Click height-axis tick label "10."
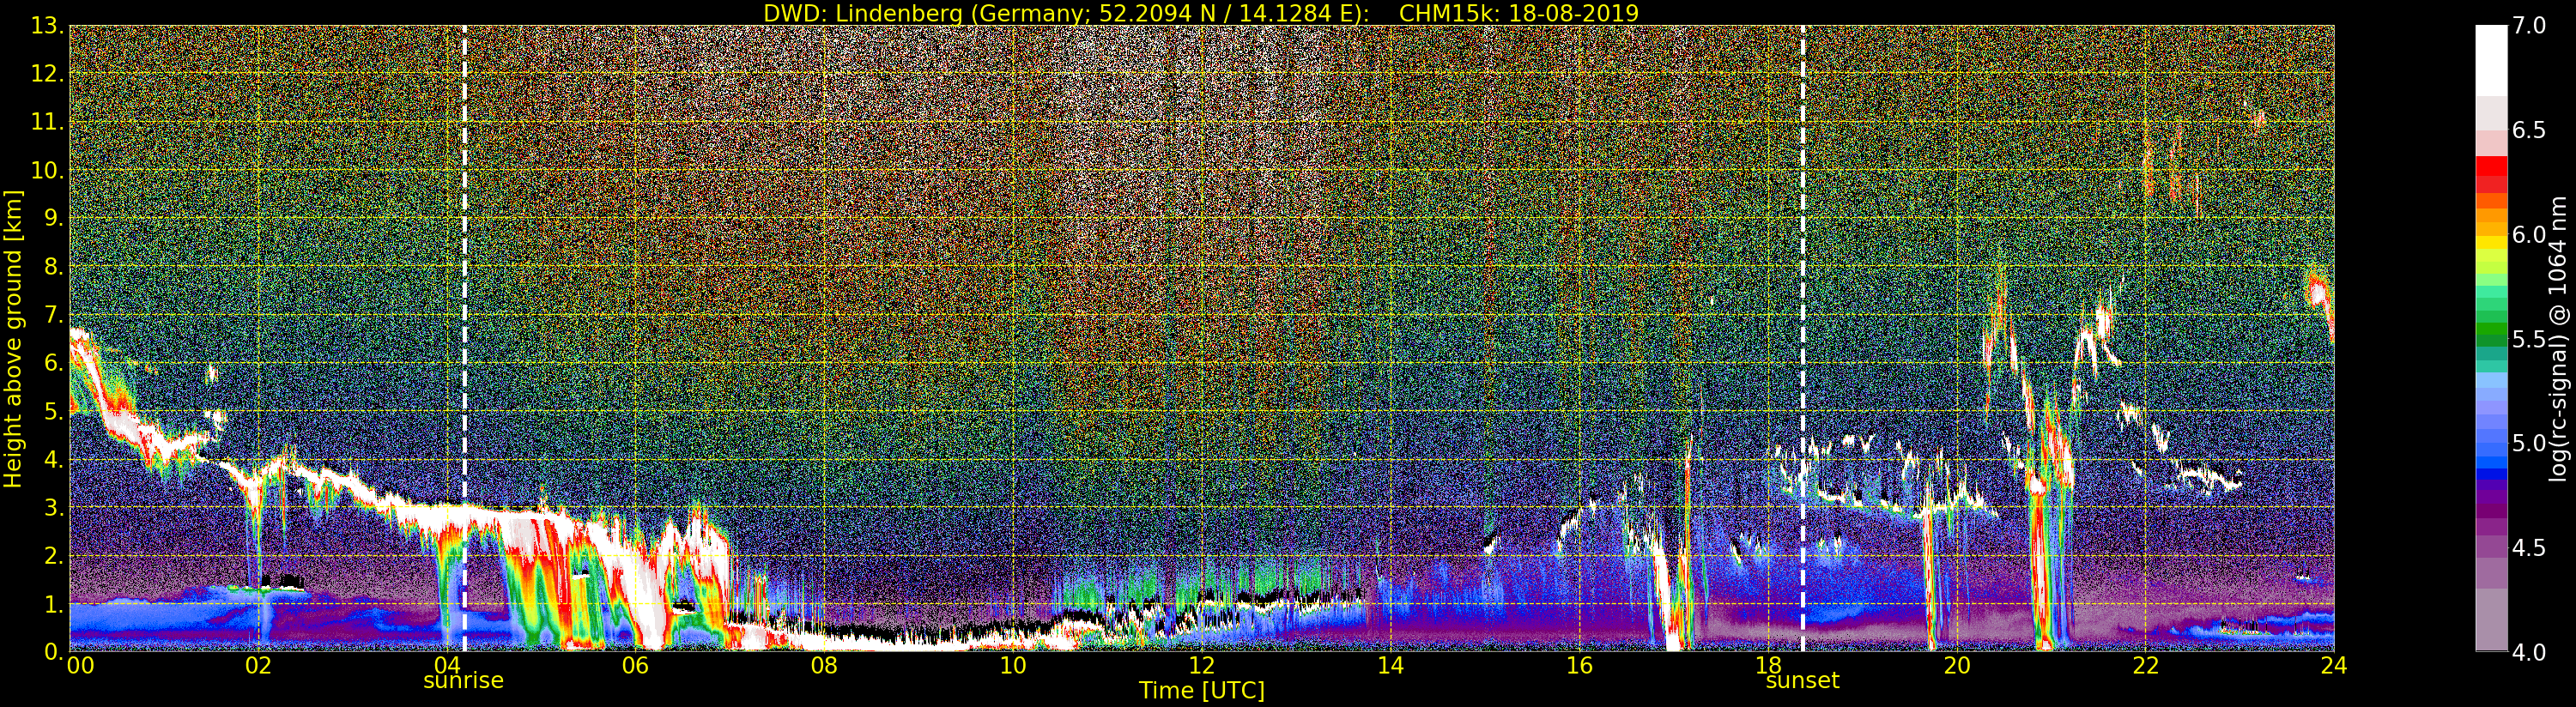The image size is (2576, 707). click(47, 171)
